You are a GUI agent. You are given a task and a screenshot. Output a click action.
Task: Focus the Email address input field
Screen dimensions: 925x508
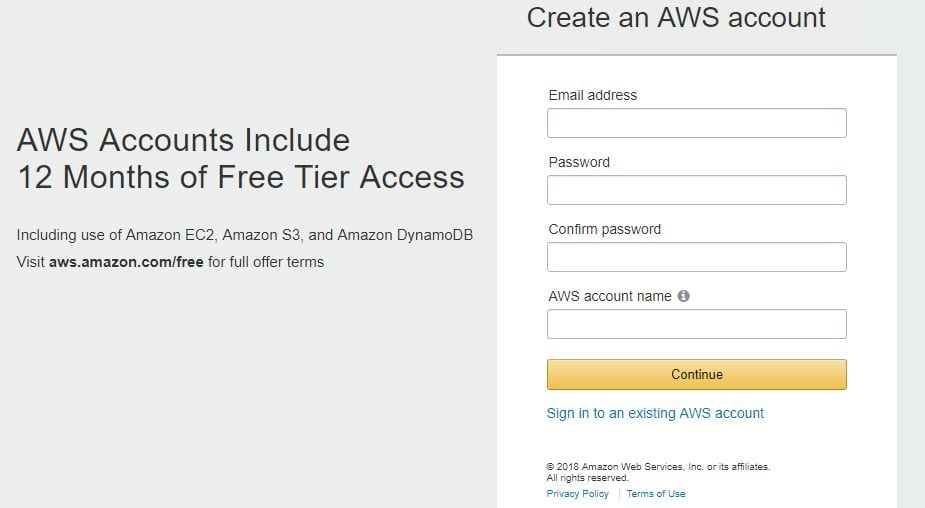coord(697,123)
